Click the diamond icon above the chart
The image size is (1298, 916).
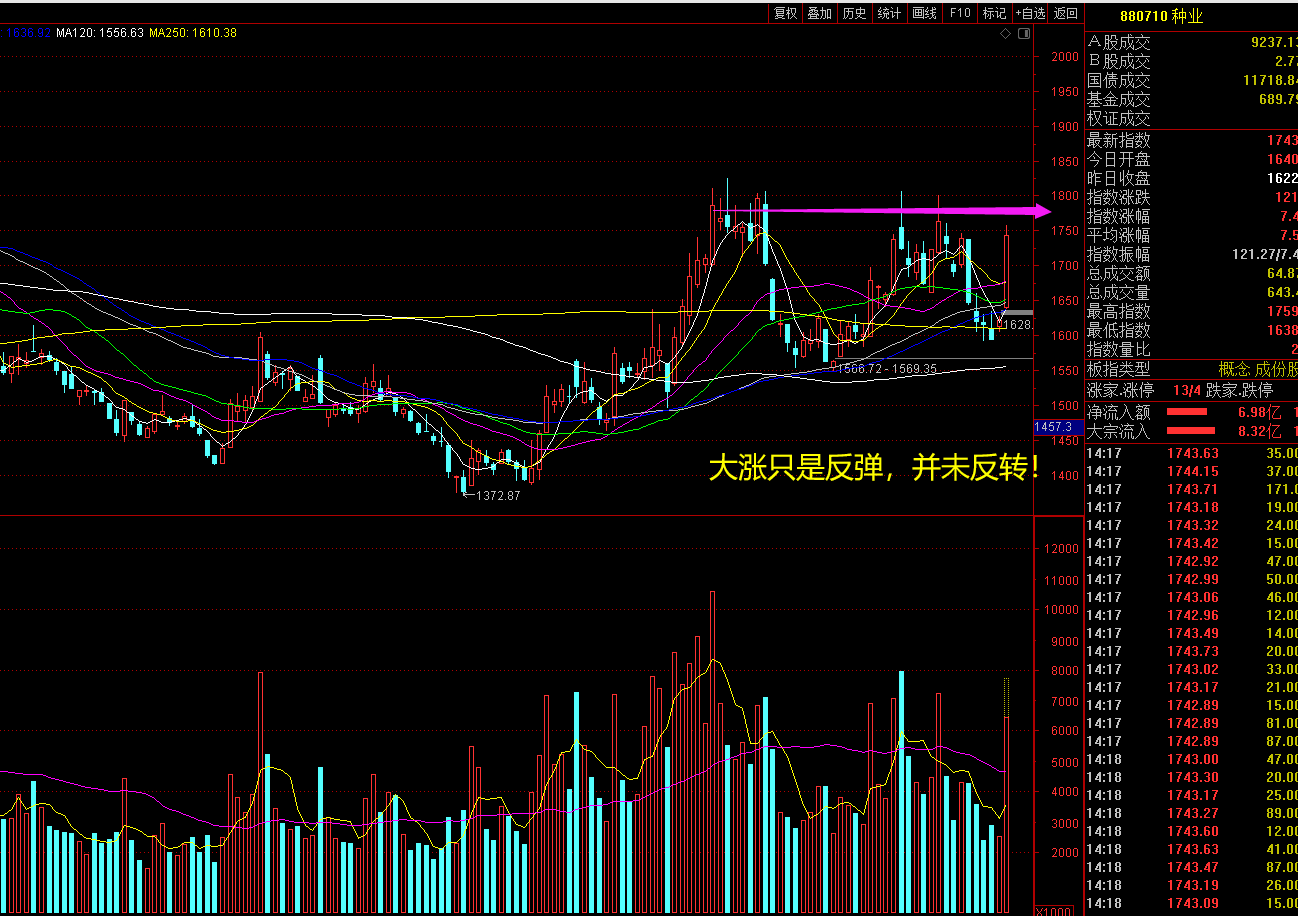point(1005,34)
